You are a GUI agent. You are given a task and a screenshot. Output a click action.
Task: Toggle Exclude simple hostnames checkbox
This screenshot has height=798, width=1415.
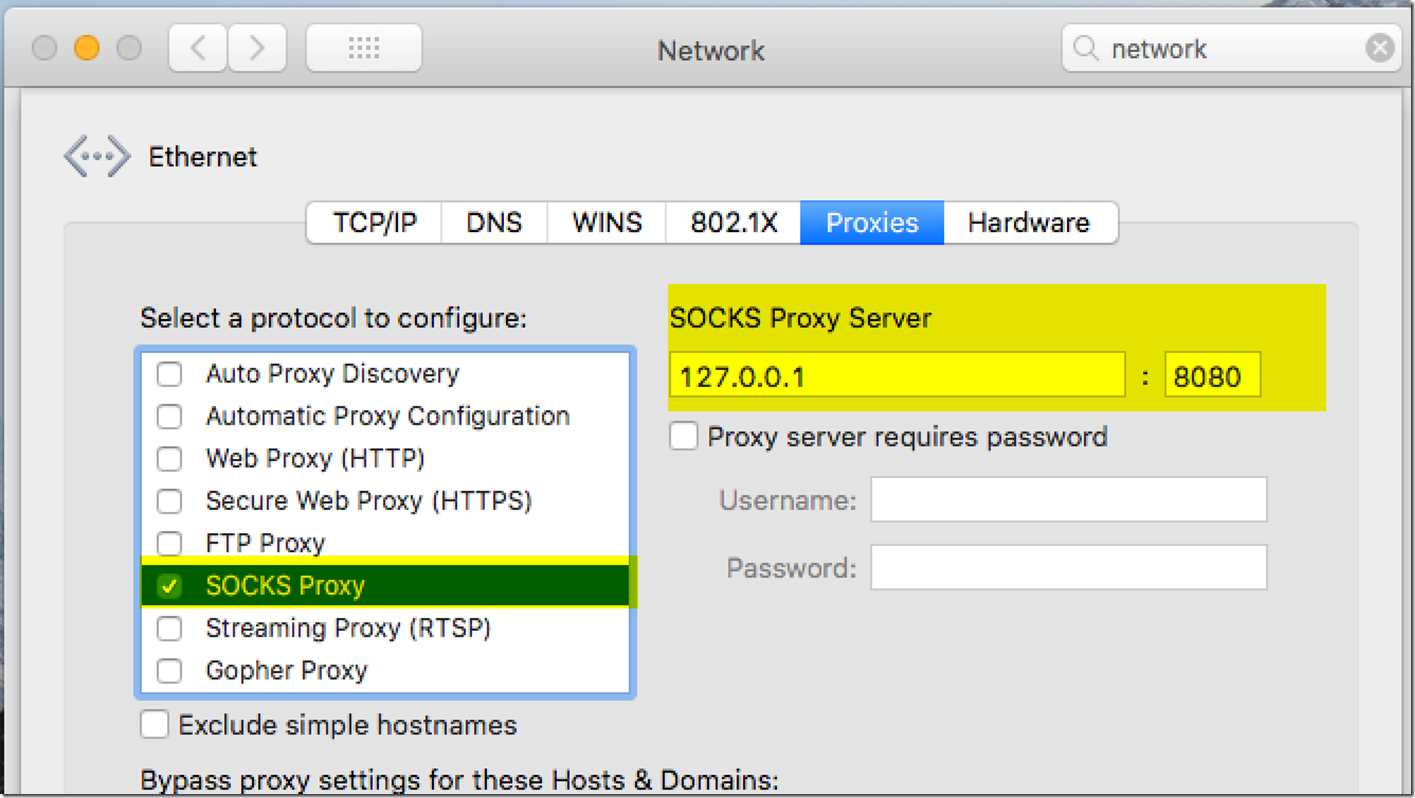tap(154, 724)
